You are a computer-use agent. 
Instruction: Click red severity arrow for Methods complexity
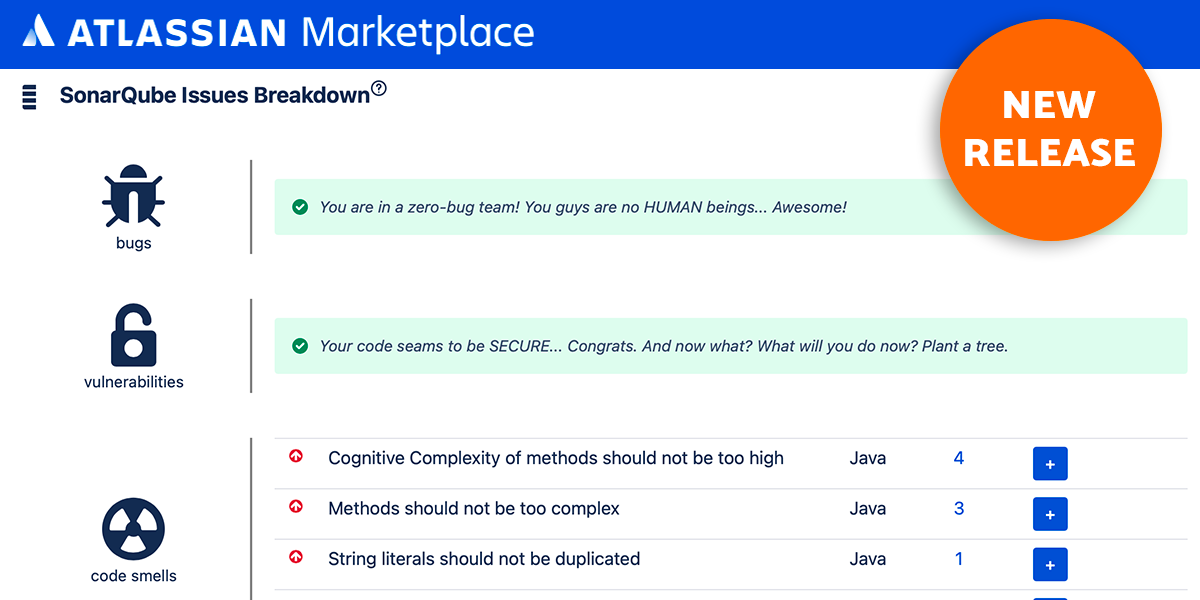click(x=295, y=507)
